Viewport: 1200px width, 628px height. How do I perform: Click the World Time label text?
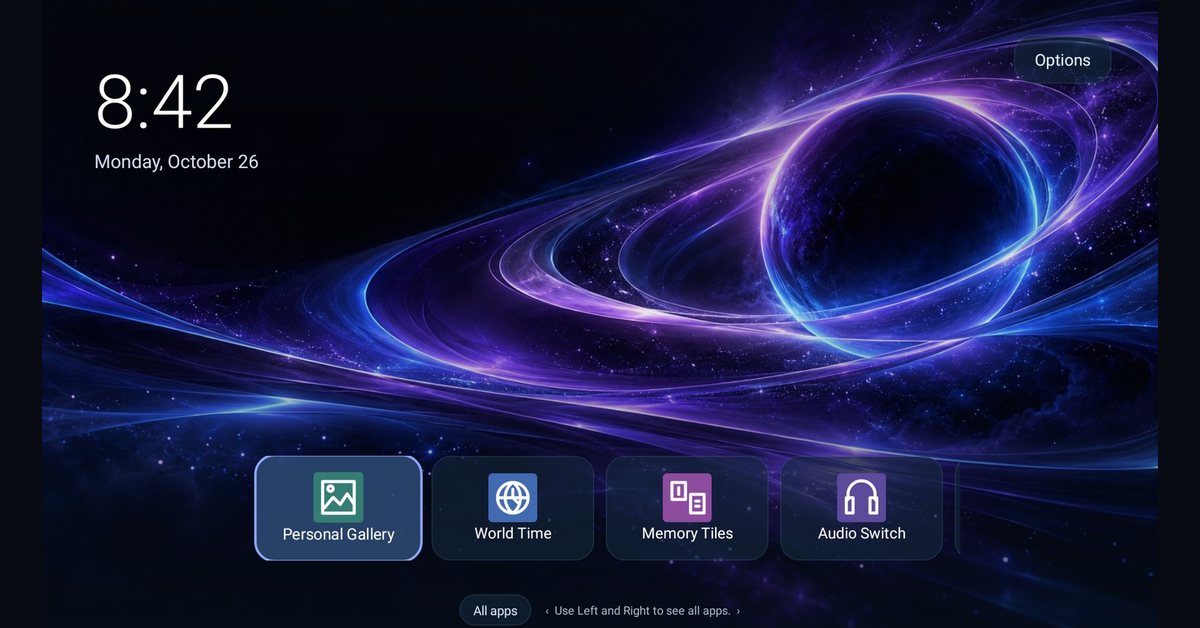513,533
